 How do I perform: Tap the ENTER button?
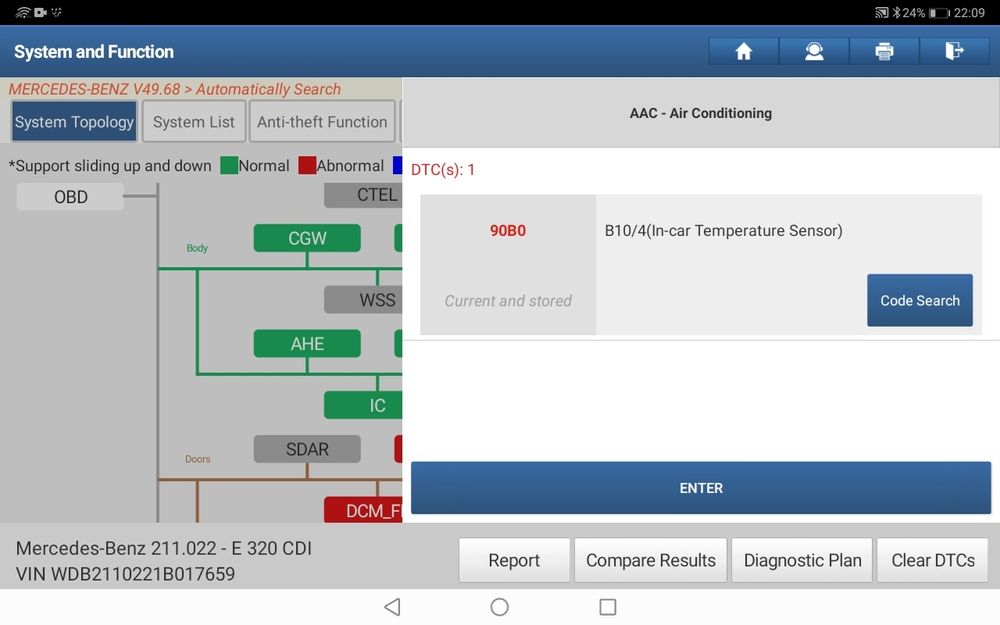click(701, 488)
